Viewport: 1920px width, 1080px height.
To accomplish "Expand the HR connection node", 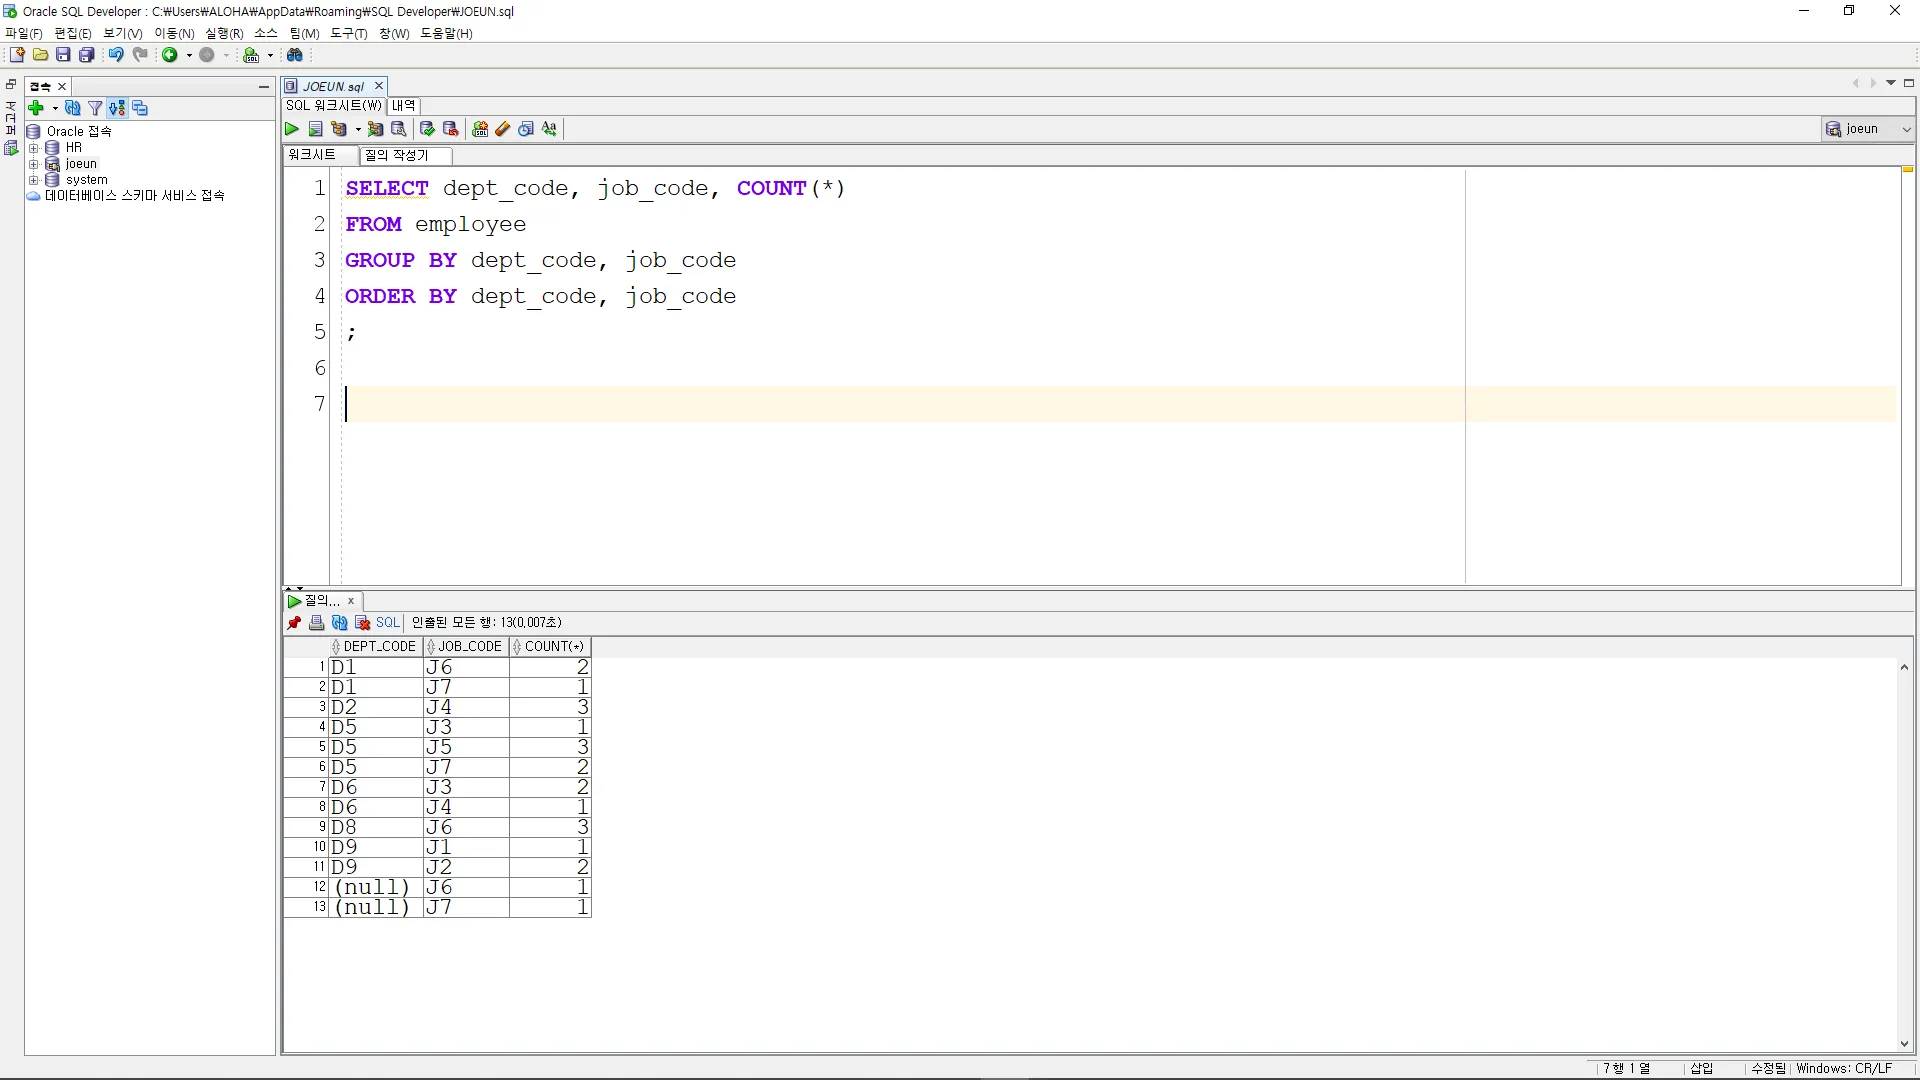I will pos(33,148).
